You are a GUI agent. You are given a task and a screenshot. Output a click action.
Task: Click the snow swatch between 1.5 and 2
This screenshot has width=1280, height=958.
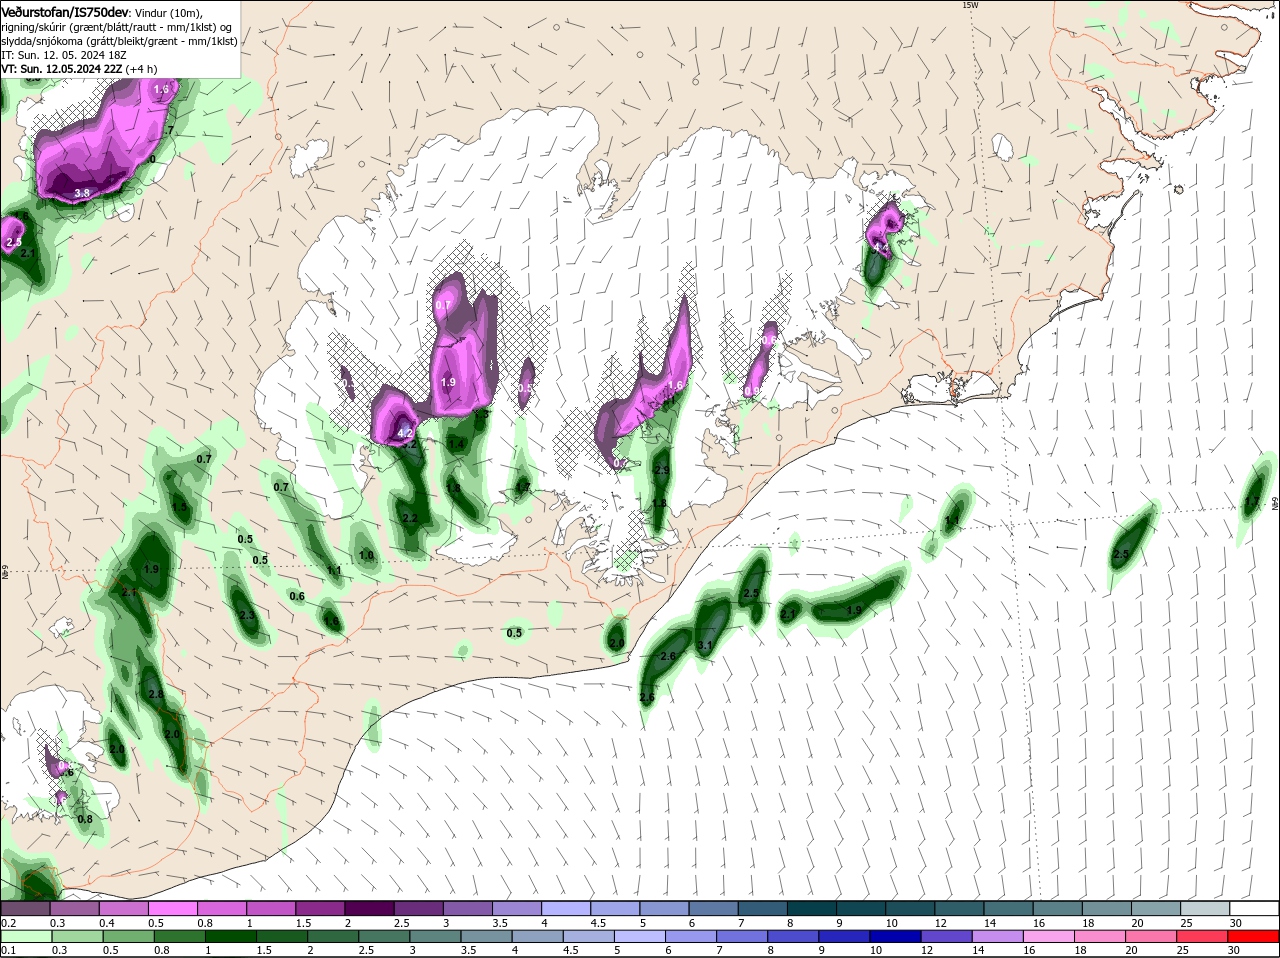click(x=320, y=909)
